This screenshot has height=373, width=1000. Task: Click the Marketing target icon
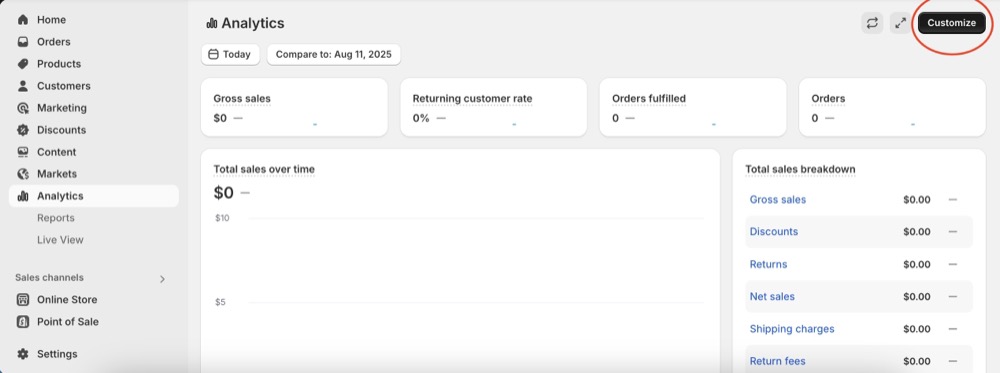coord(23,108)
